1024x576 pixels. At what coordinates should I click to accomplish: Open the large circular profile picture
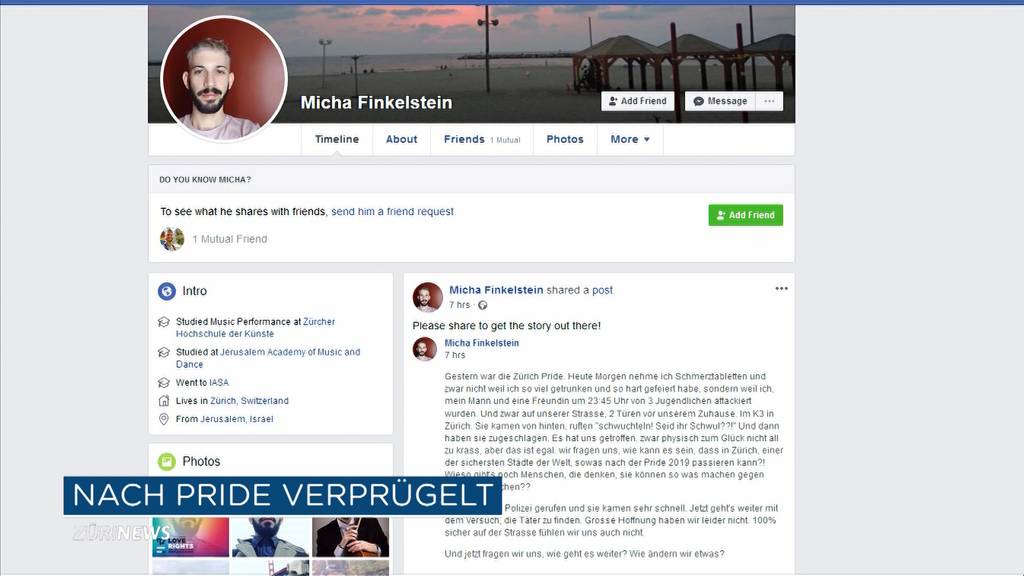pyautogui.click(x=223, y=78)
